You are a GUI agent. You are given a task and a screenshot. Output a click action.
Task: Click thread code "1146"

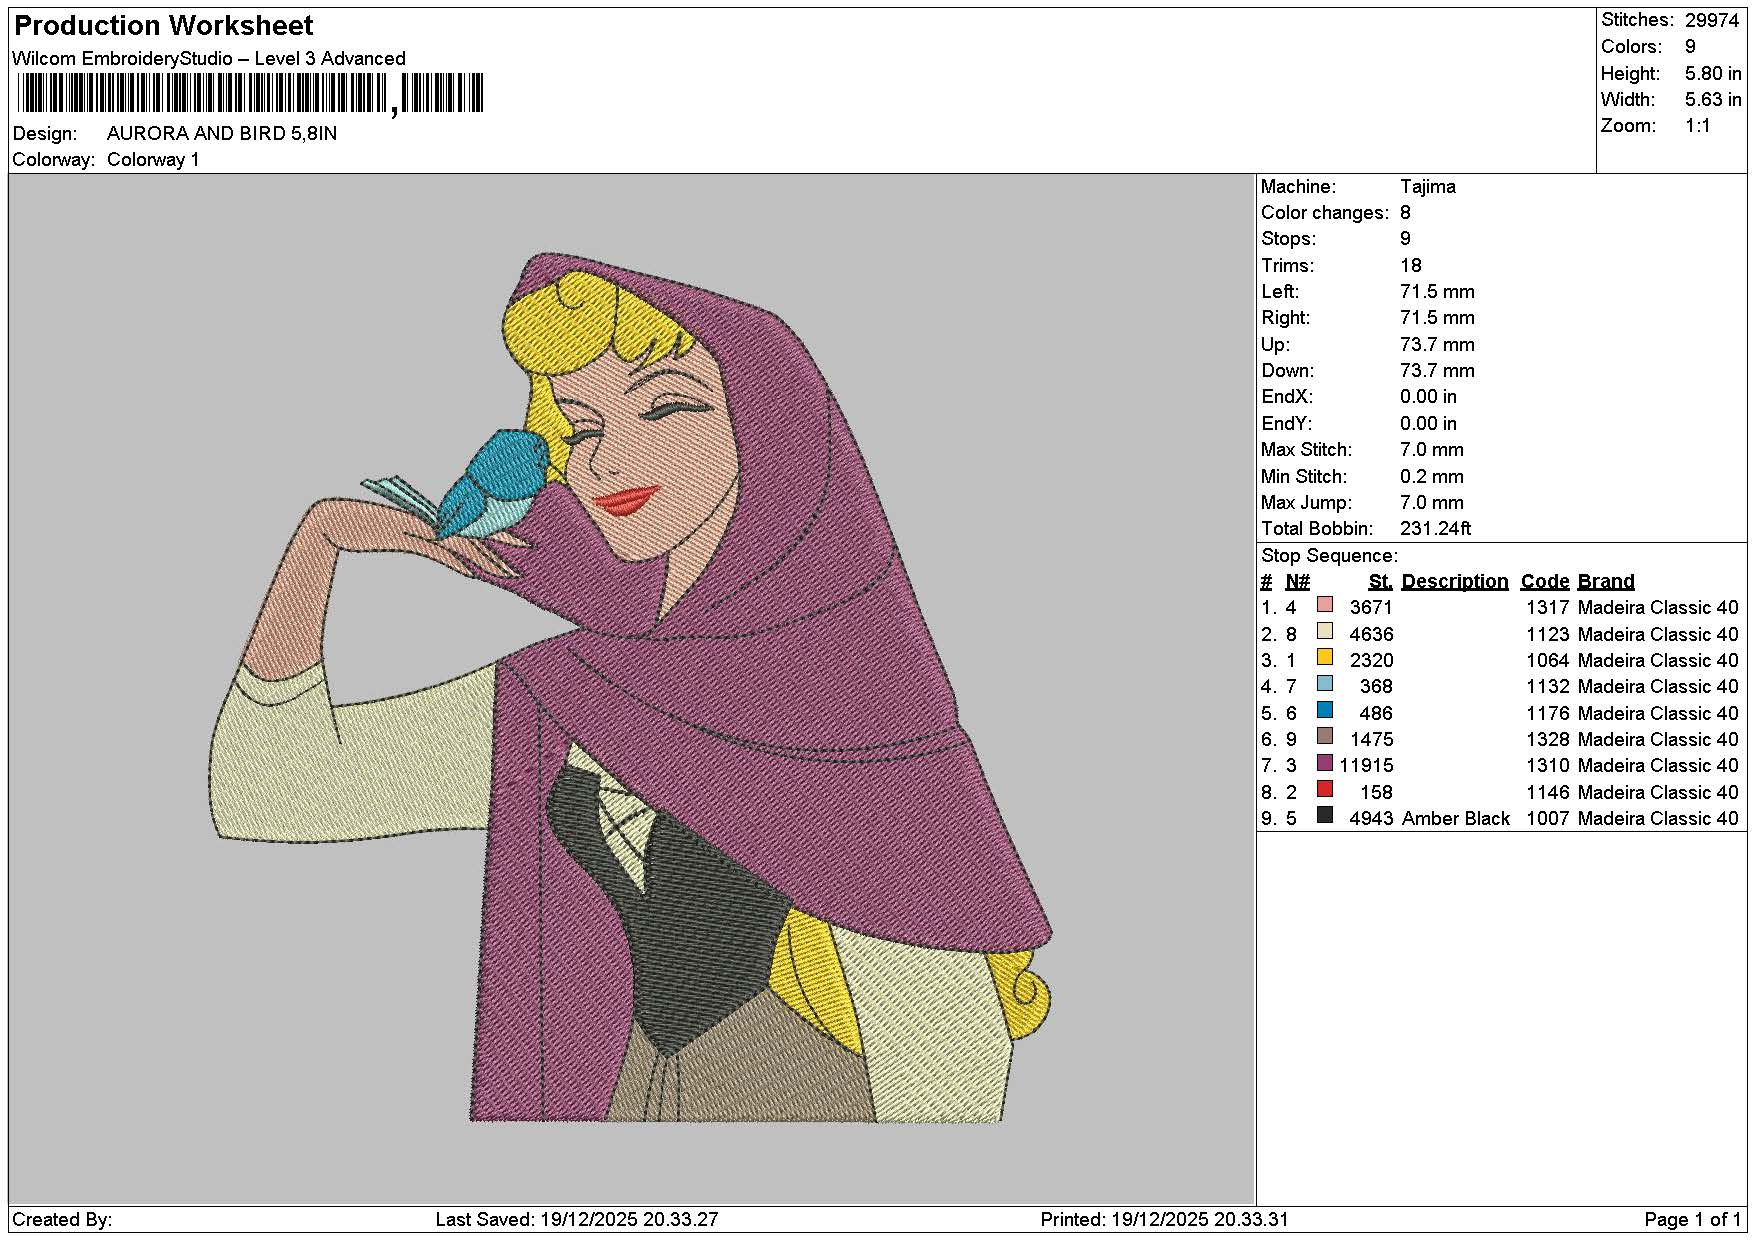coord(1548,793)
